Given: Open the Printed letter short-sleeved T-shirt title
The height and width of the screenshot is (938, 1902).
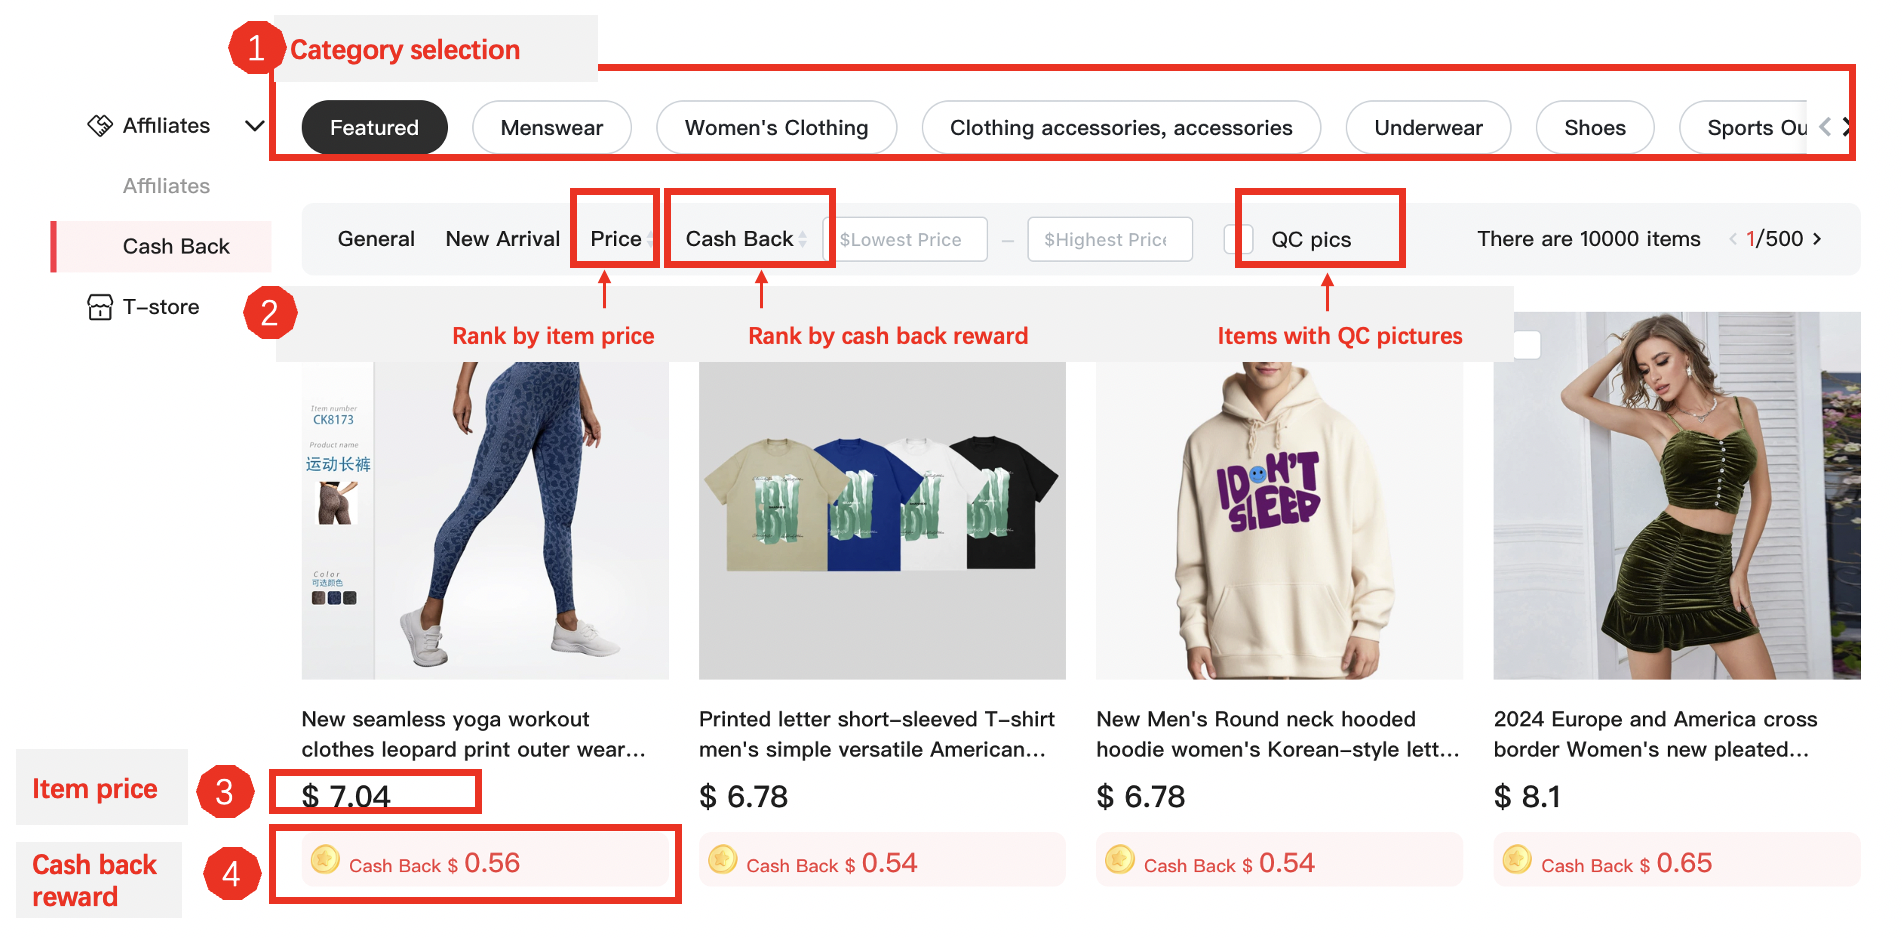Looking at the screenshot, I should 876,734.
